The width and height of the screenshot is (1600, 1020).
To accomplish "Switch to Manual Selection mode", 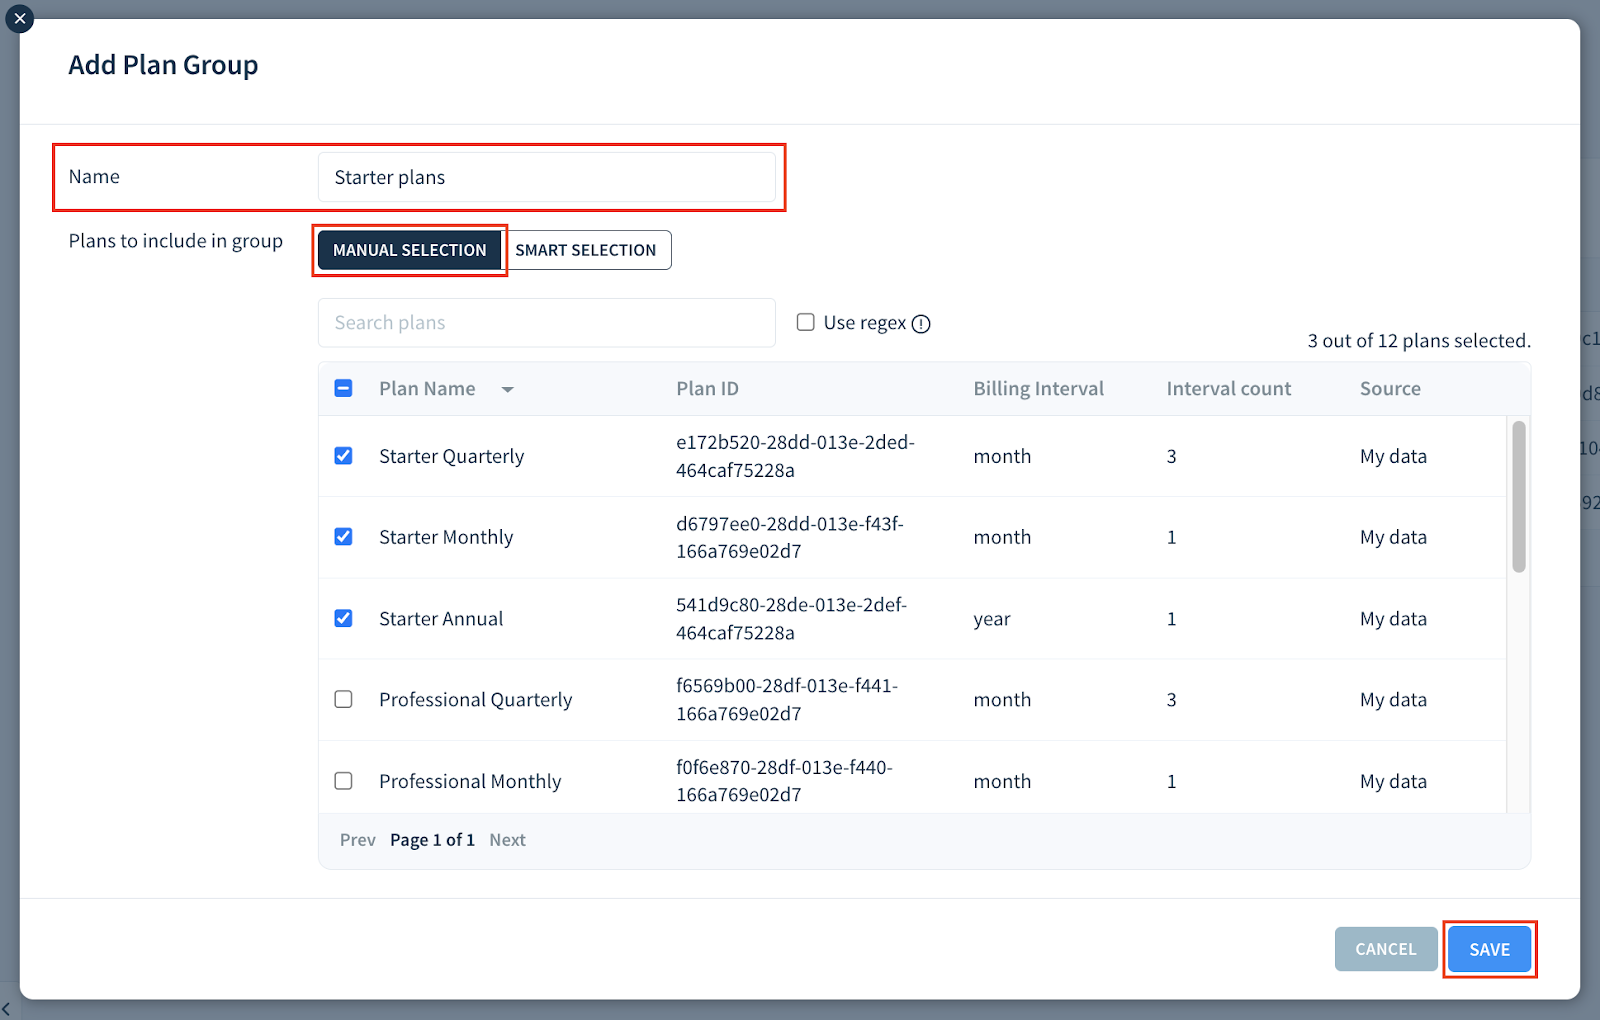I will (x=410, y=250).
